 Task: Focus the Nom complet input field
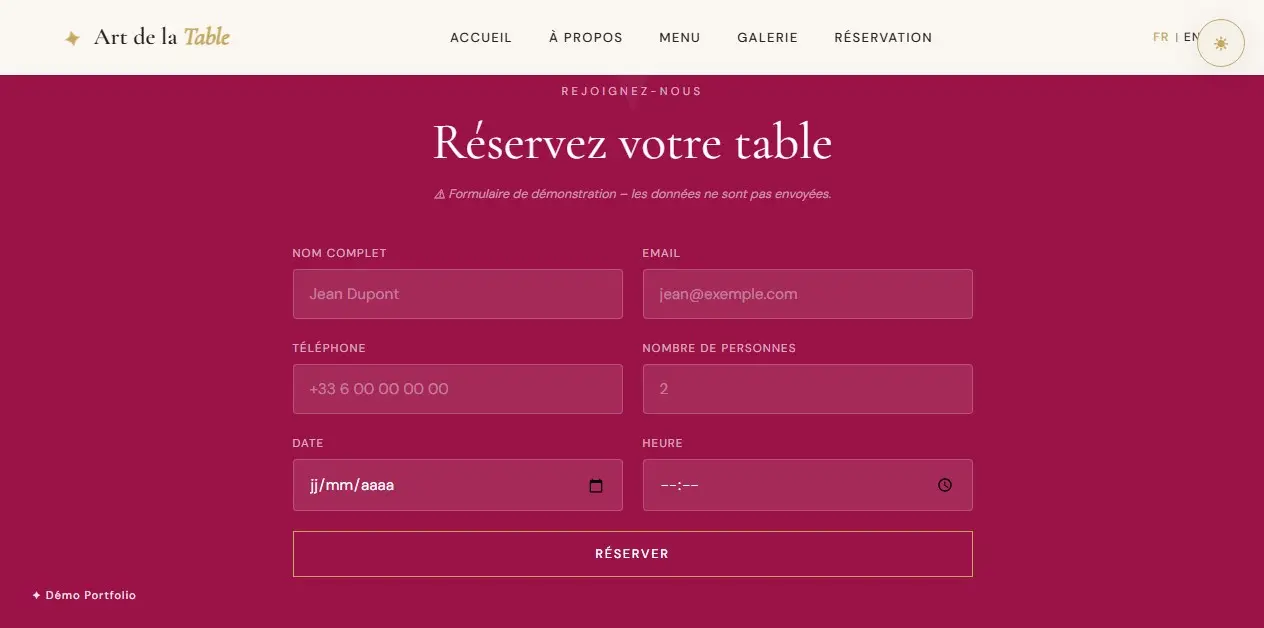(457, 294)
